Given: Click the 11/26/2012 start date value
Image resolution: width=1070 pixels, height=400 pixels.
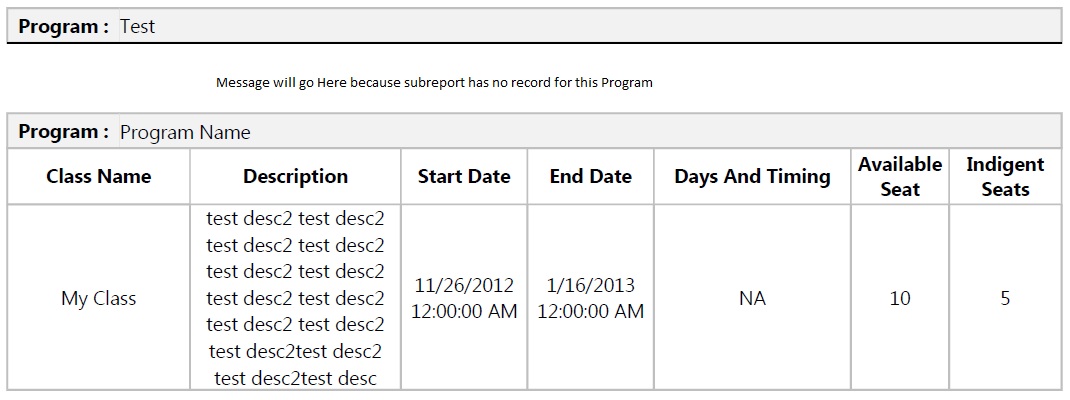Looking at the screenshot, I should pyautogui.click(x=464, y=286).
